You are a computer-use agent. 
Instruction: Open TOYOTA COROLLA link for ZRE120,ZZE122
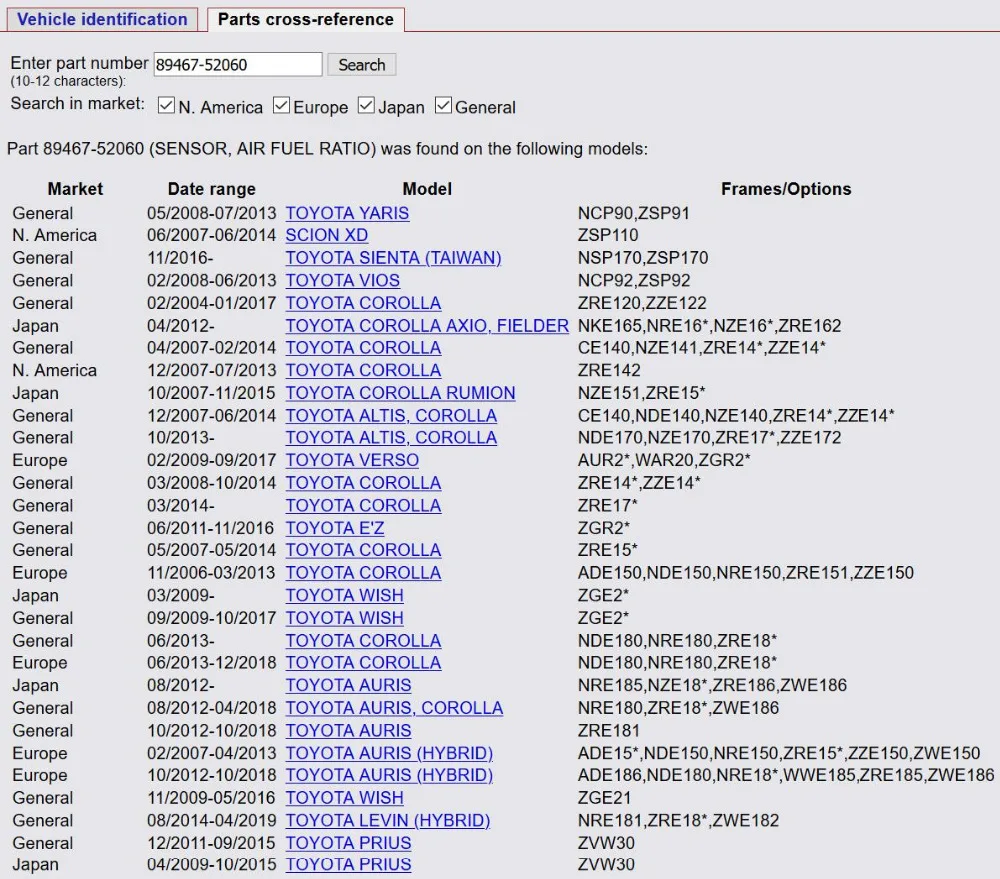[x=363, y=303]
